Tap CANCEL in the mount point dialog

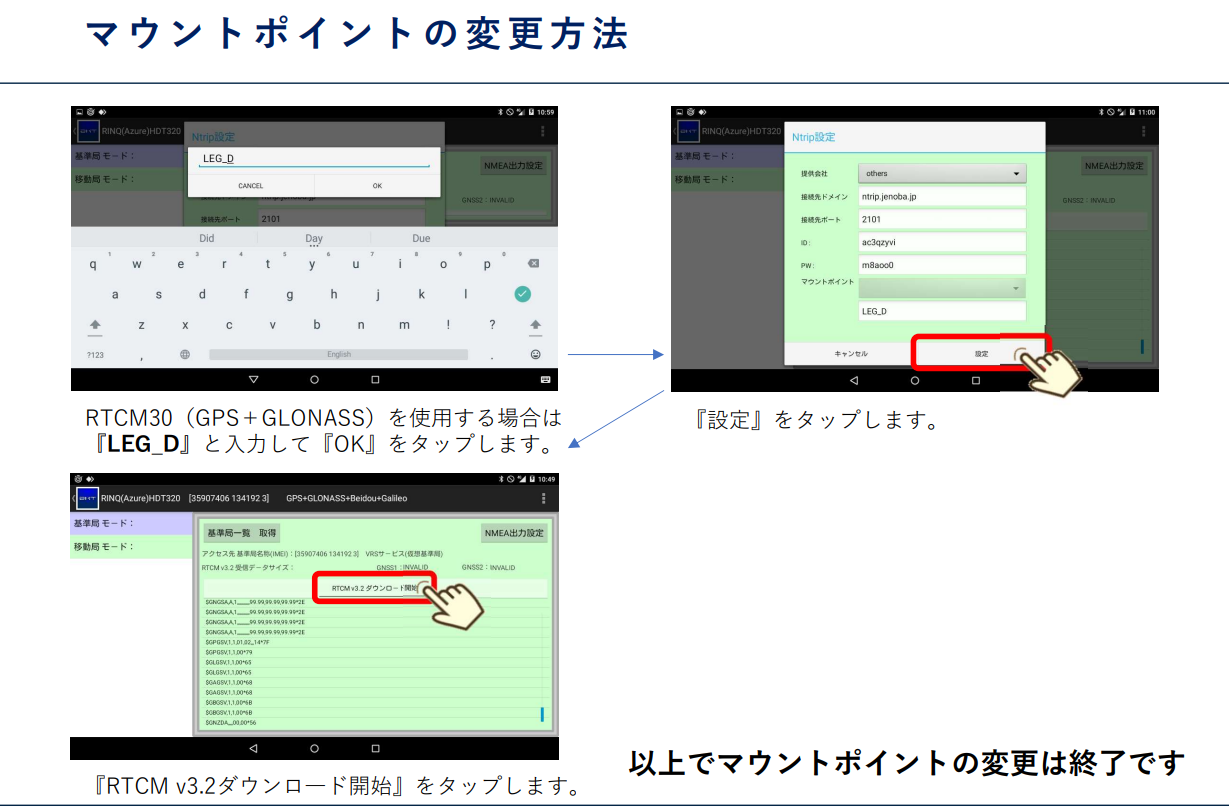[x=250, y=186]
